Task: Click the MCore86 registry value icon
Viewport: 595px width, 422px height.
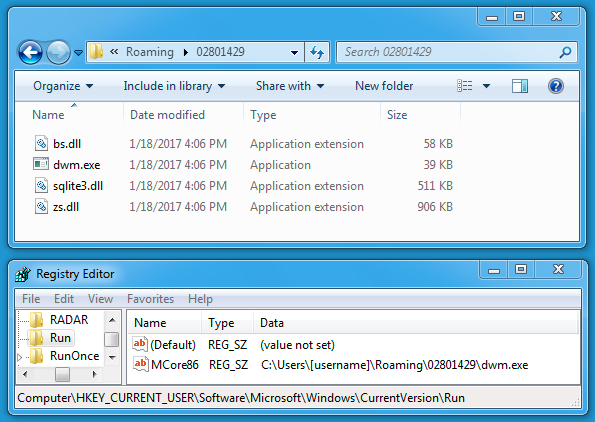Action: 140,364
